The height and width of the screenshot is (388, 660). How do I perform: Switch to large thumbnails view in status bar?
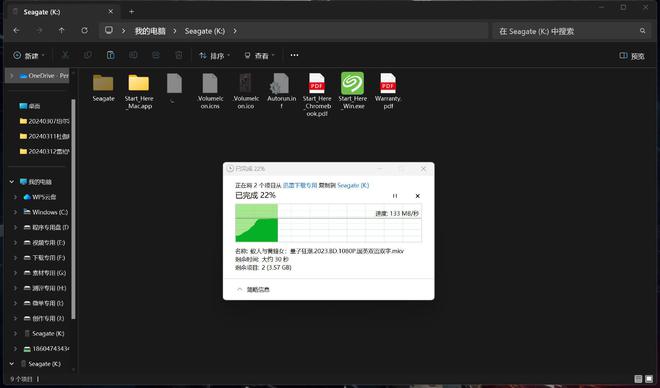(x=649, y=379)
